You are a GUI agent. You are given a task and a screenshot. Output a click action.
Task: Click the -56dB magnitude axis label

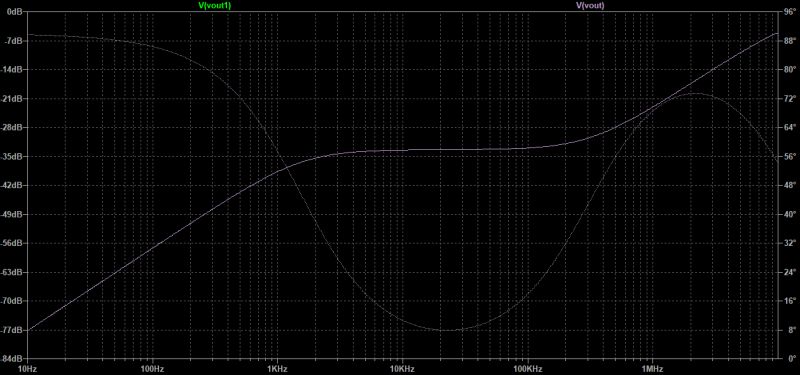coord(12,243)
